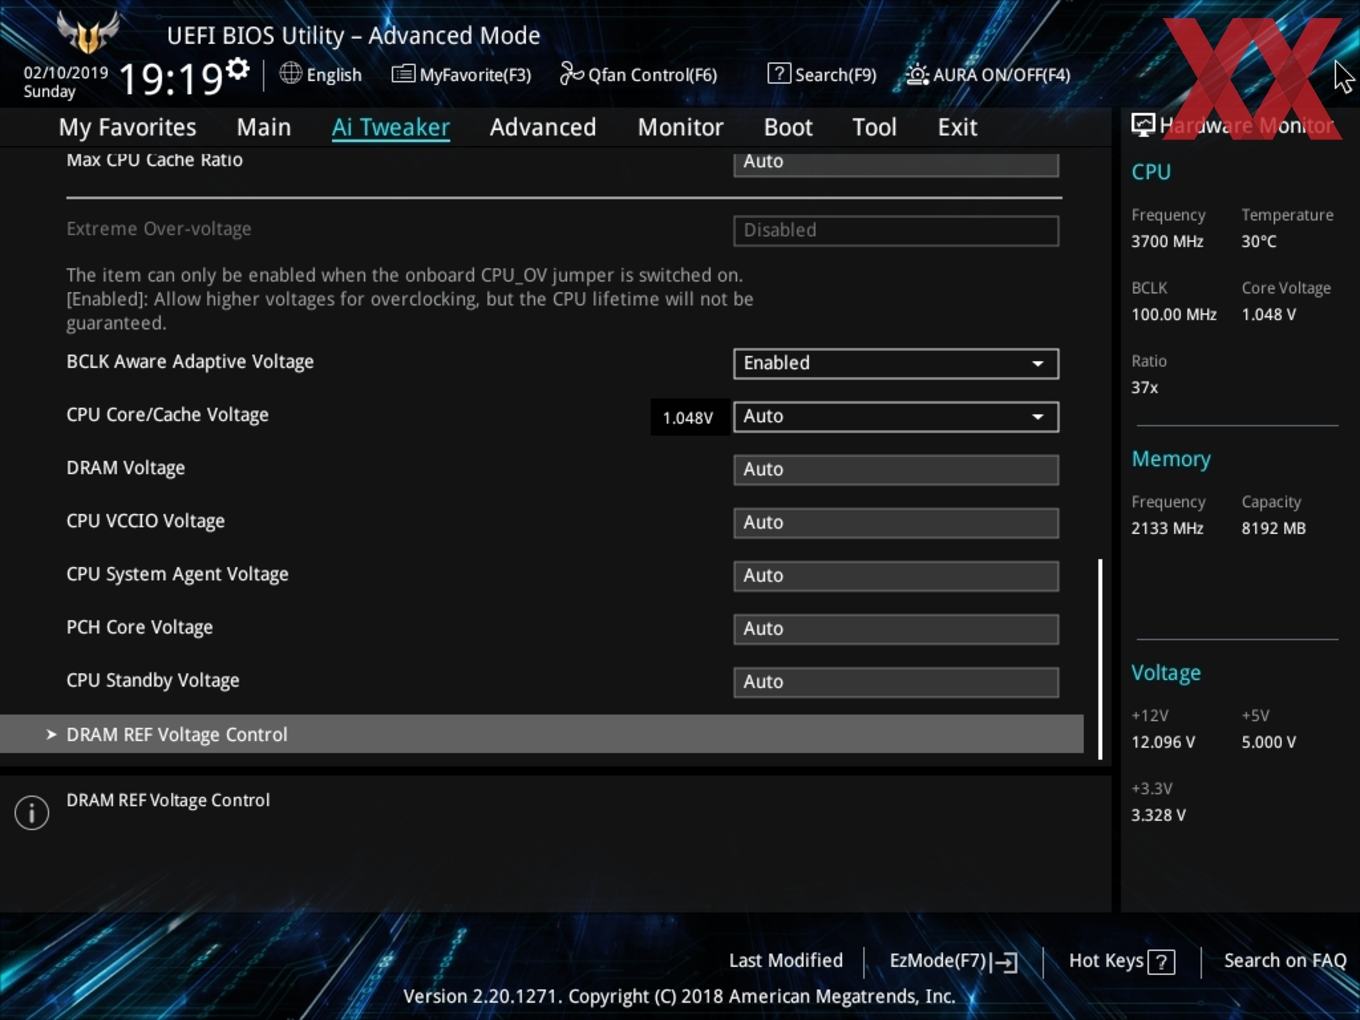The height and width of the screenshot is (1020, 1360).
Task: Click Last Modified button
Action: (786, 961)
